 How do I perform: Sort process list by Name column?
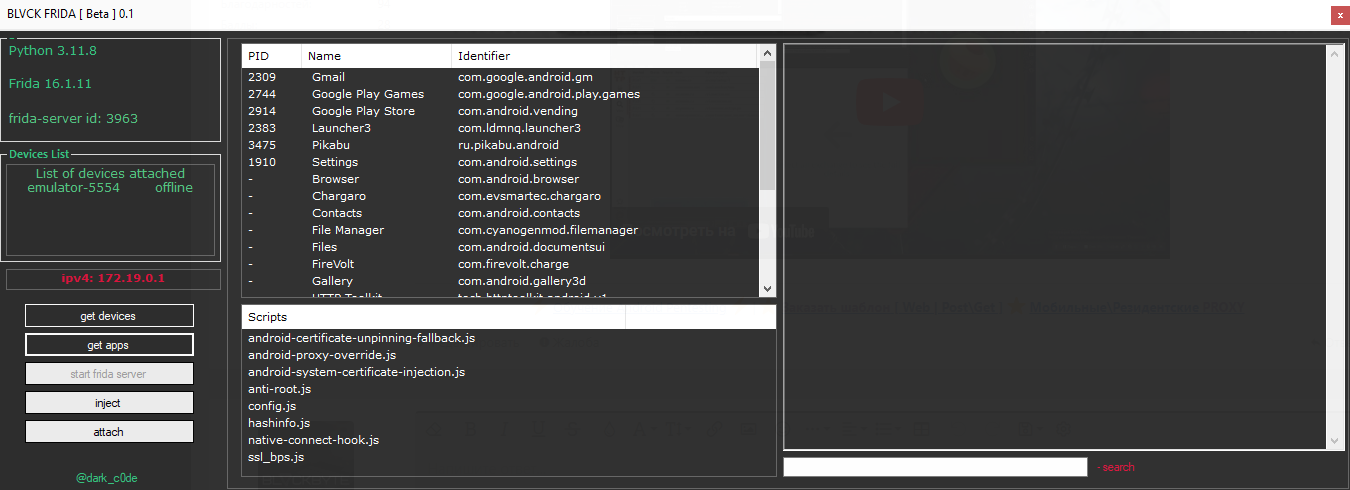coord(376,56)
